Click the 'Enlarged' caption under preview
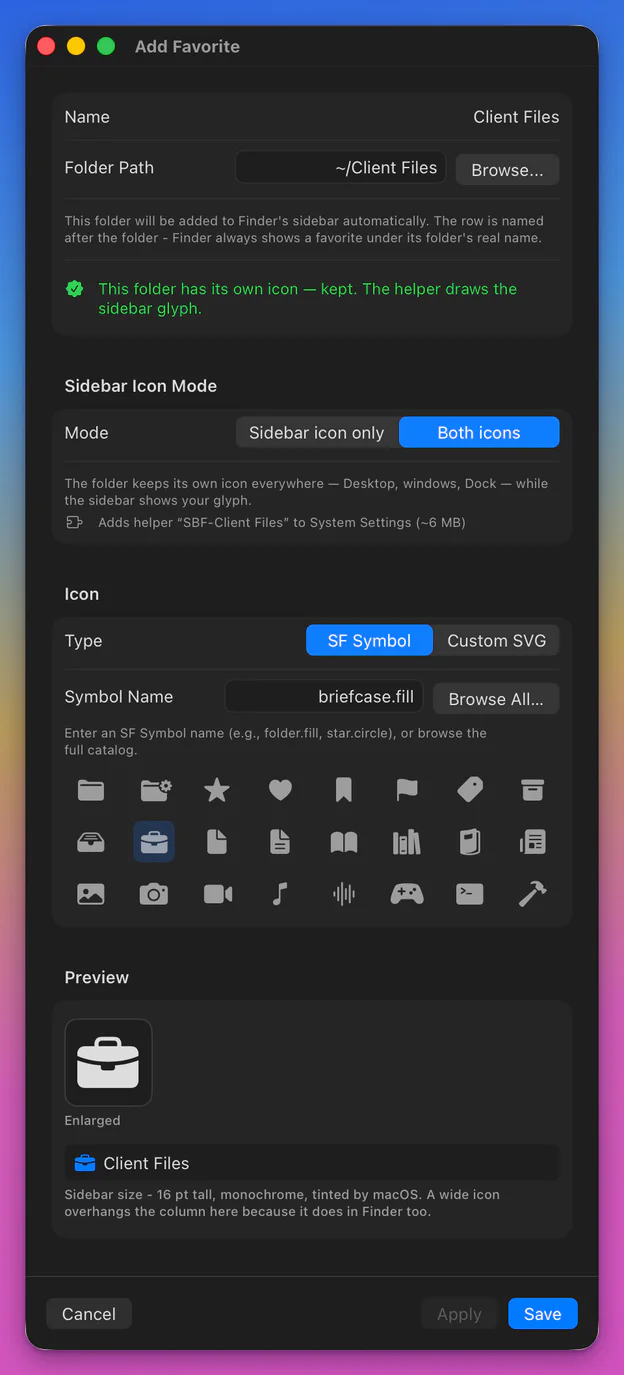The width and height of the screenshot is (624, 1375). pyautogui.click(x=92, y=1120)
